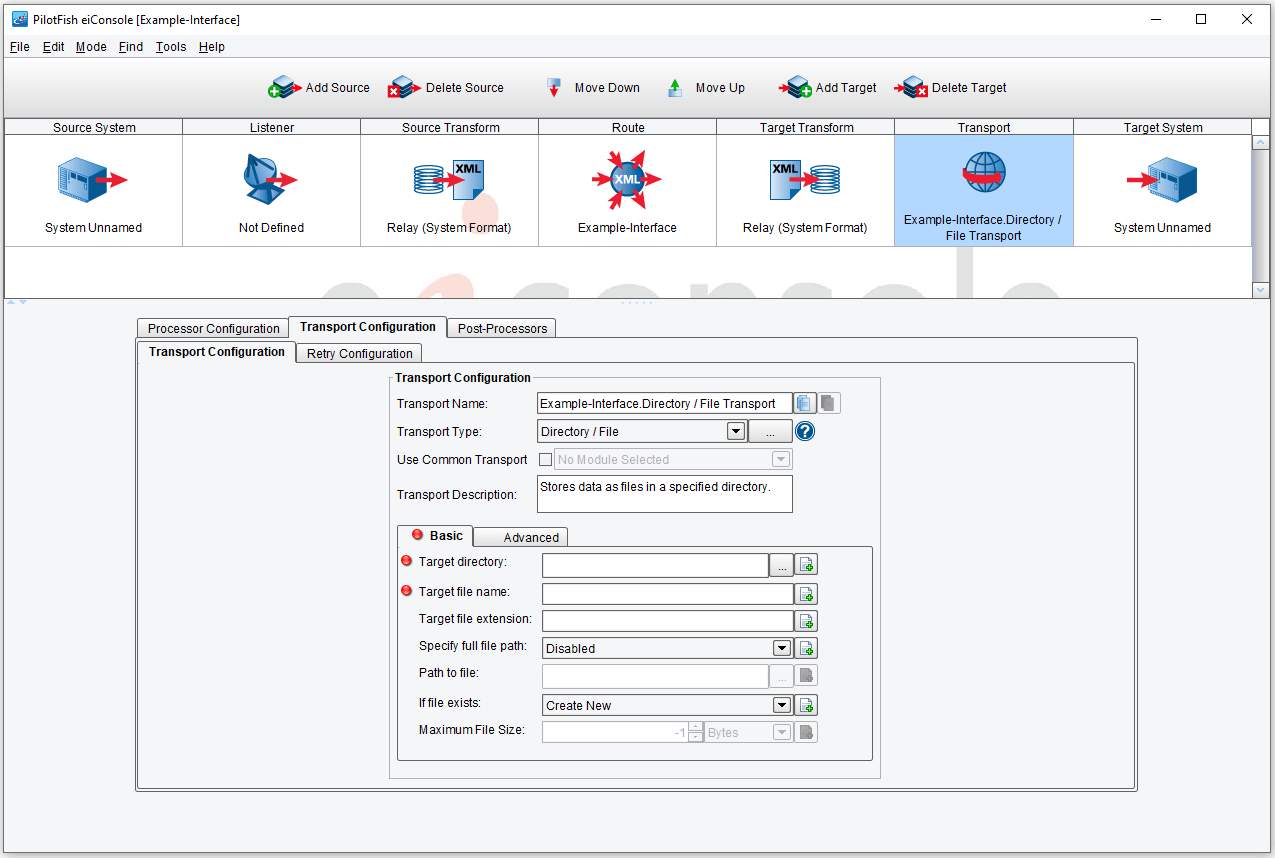Open File menu
Viewport: 1275px width, 858px height.
coord(19,47)
